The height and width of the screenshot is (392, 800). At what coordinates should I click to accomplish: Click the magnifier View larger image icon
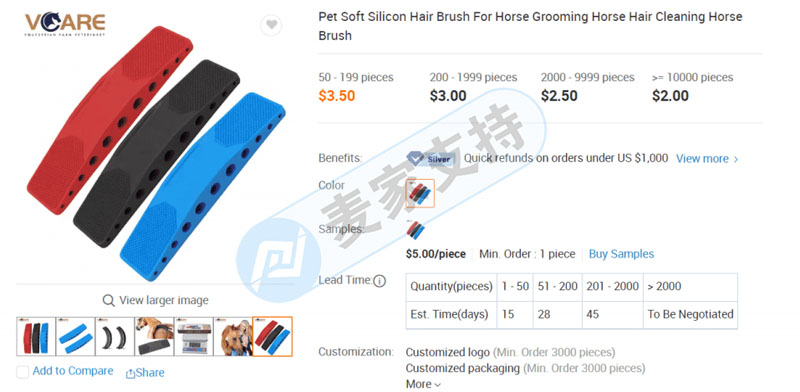pyautogui.click(x=108, y=300)
